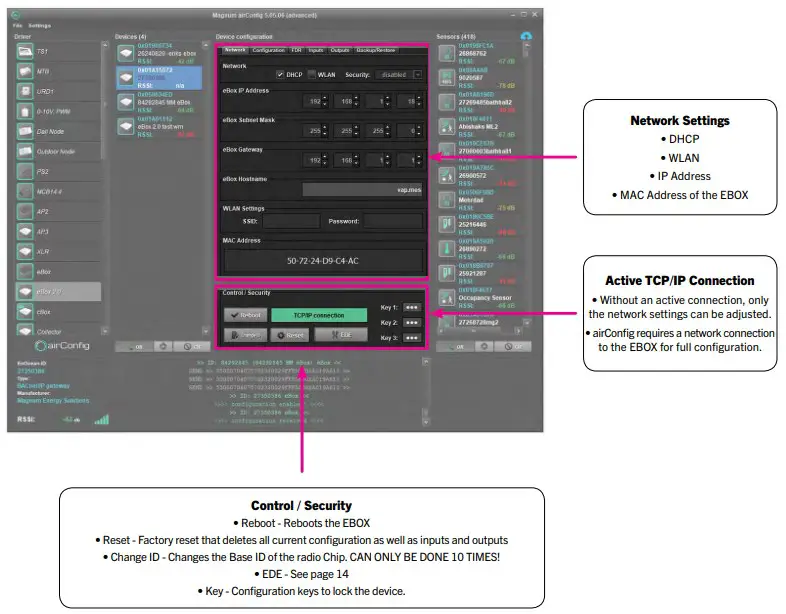Click device icon for eBox 2.0 test wm
786x614 pixels.
click(x=126, y=126)
